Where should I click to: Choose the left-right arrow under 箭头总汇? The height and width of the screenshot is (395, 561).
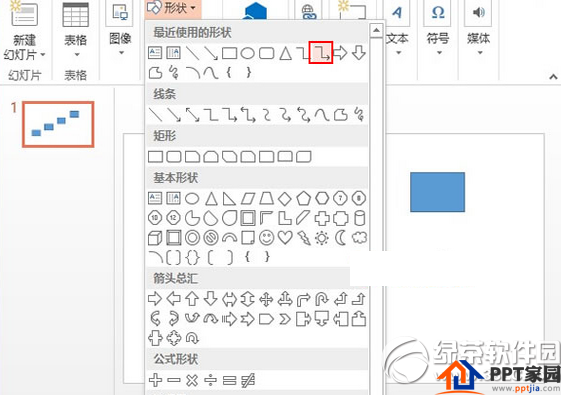tap(229, 299)
